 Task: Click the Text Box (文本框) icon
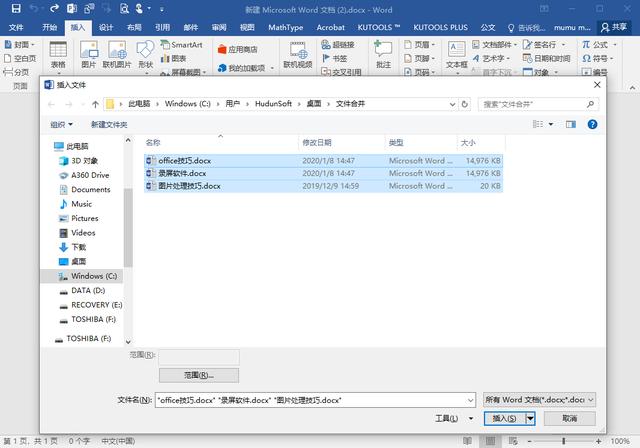point(456,55)
